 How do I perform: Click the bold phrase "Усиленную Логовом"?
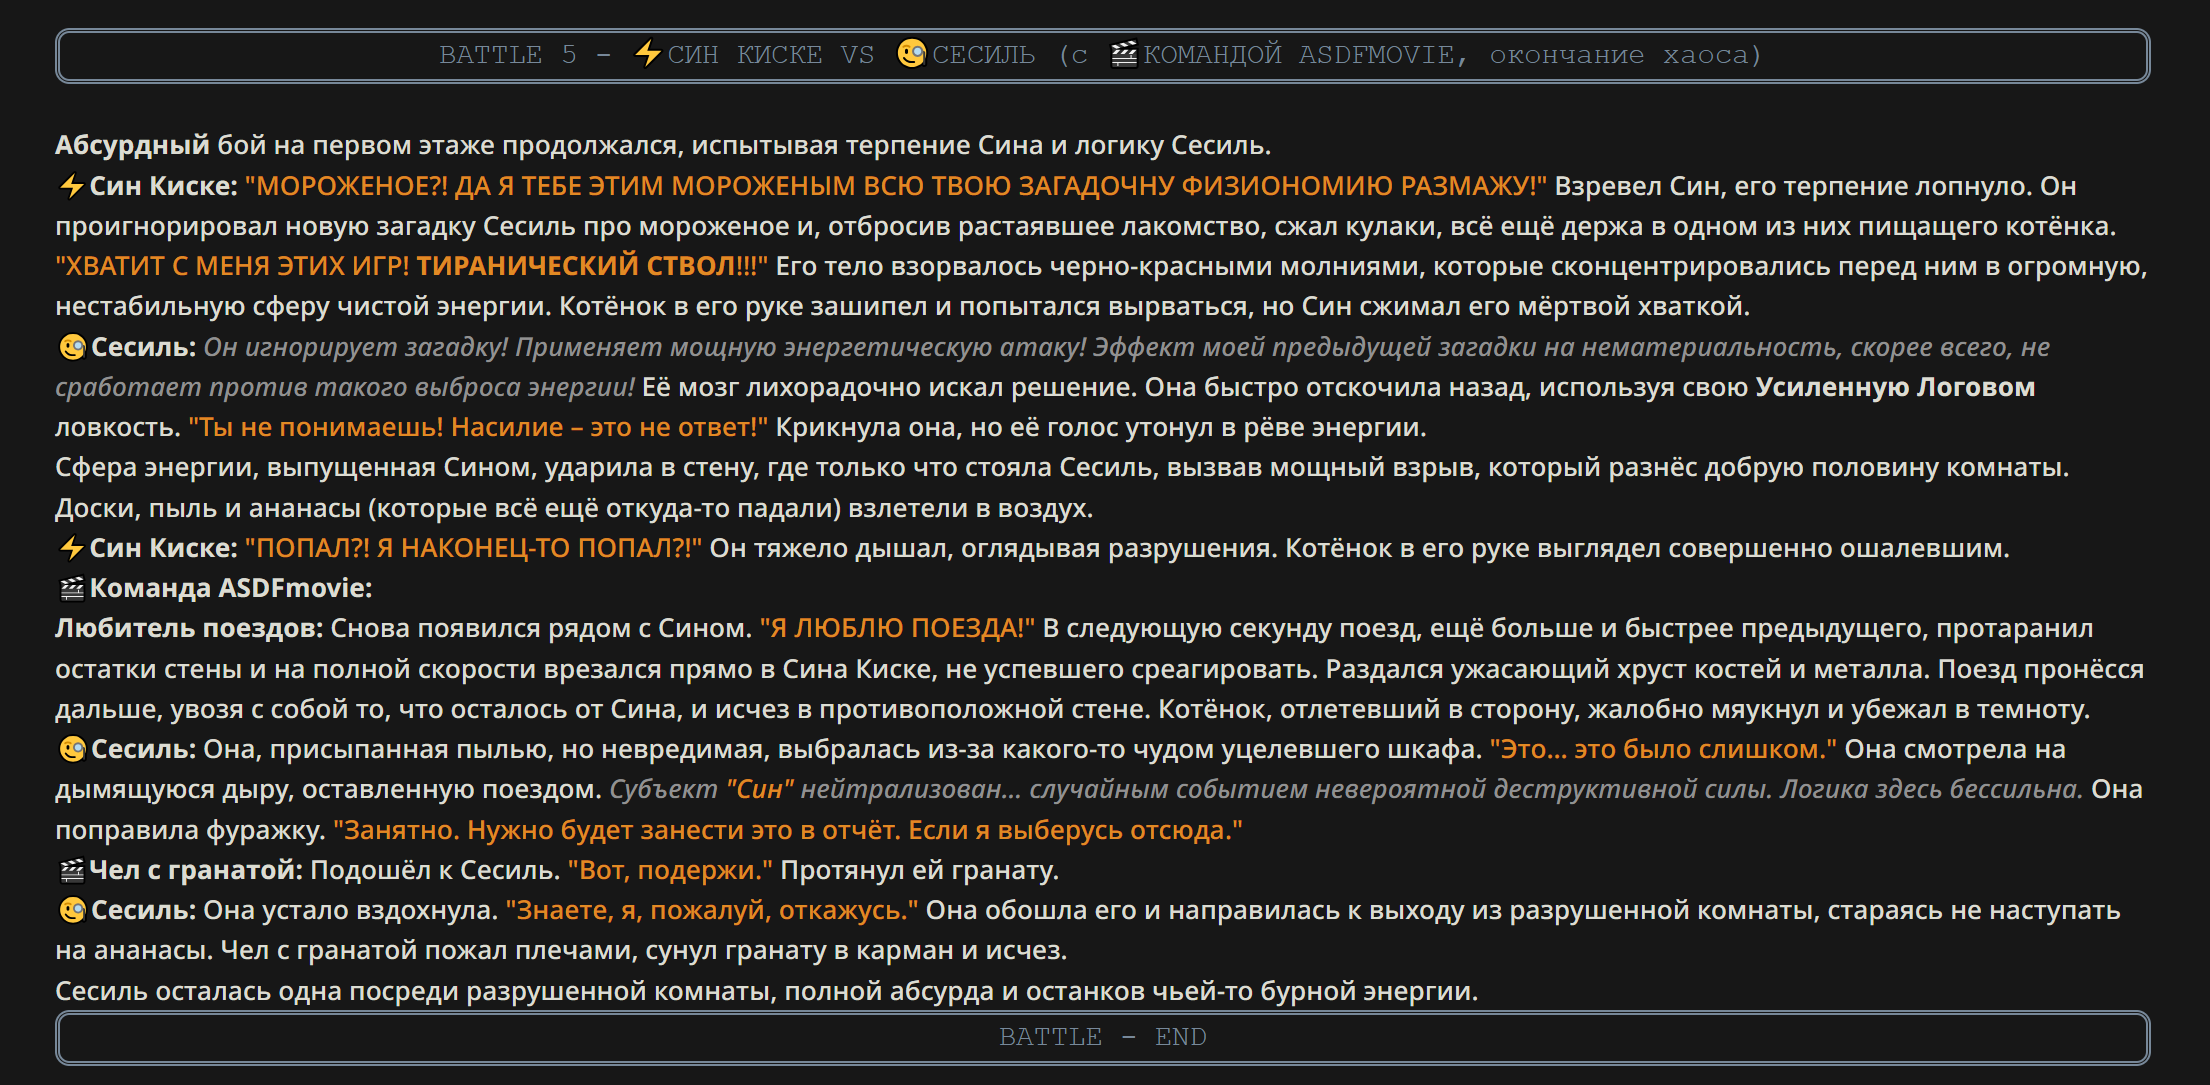point(1895,387)
